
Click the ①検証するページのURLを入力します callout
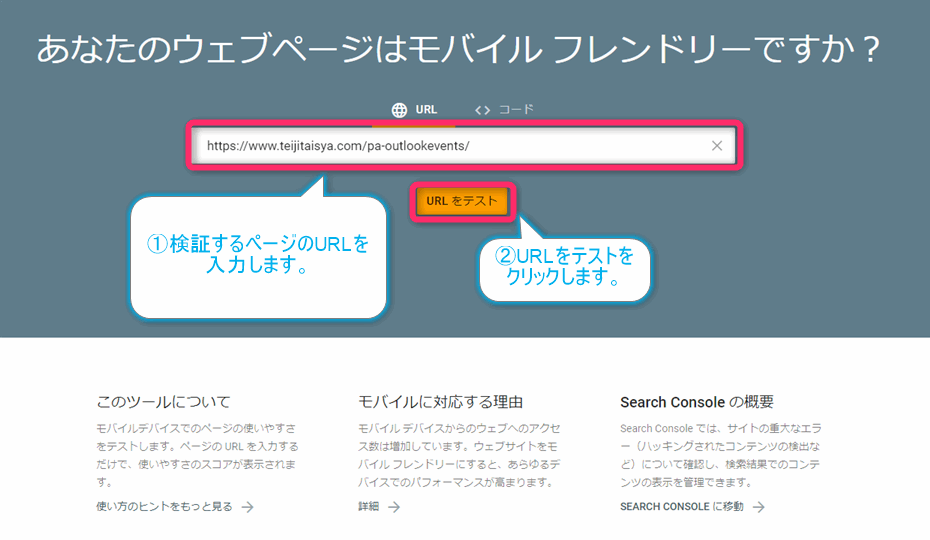258,256
